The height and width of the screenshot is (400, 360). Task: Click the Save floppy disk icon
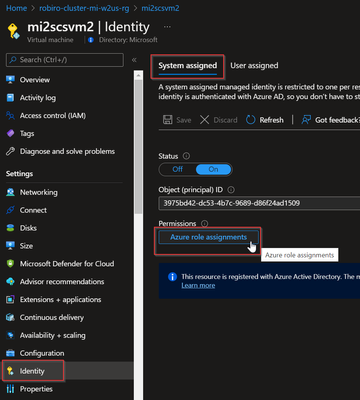(167, 120)
